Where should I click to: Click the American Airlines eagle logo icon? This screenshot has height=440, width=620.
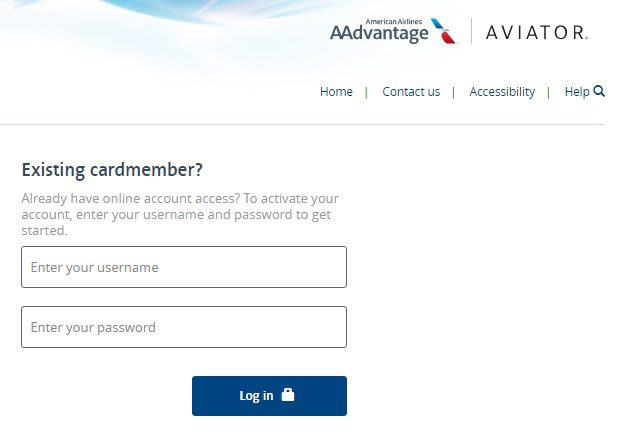point(443,31)
